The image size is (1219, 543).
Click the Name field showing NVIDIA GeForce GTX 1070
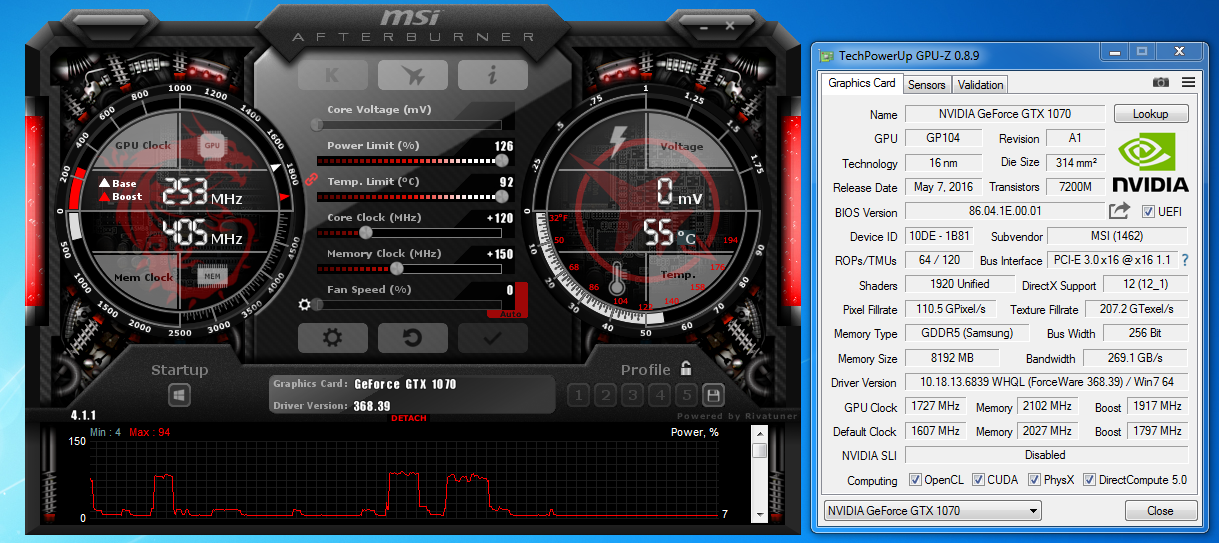[1005, 114]
